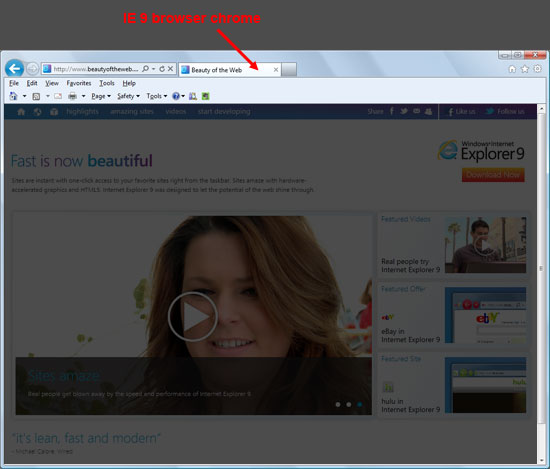Screen dimensions: 550x469
Task: Open the address bar autocomplete dropdown arrow
Action: (154, 69)
